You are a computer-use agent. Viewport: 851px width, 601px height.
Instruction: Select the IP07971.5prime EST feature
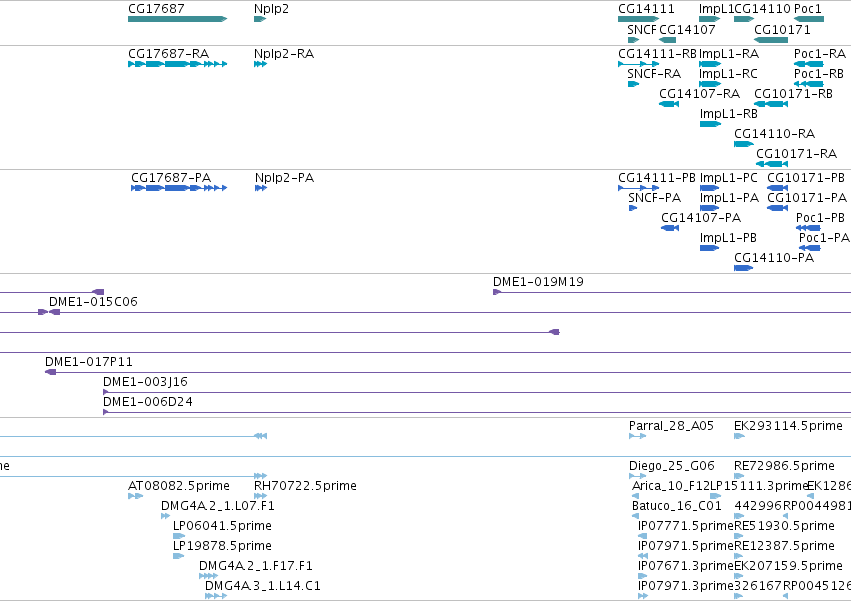click(643, 556)
